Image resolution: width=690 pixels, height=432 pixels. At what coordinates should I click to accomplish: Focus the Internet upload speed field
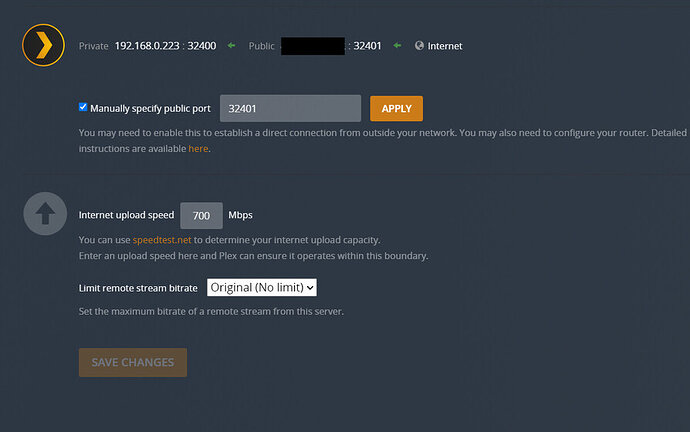tap(202, 216)
